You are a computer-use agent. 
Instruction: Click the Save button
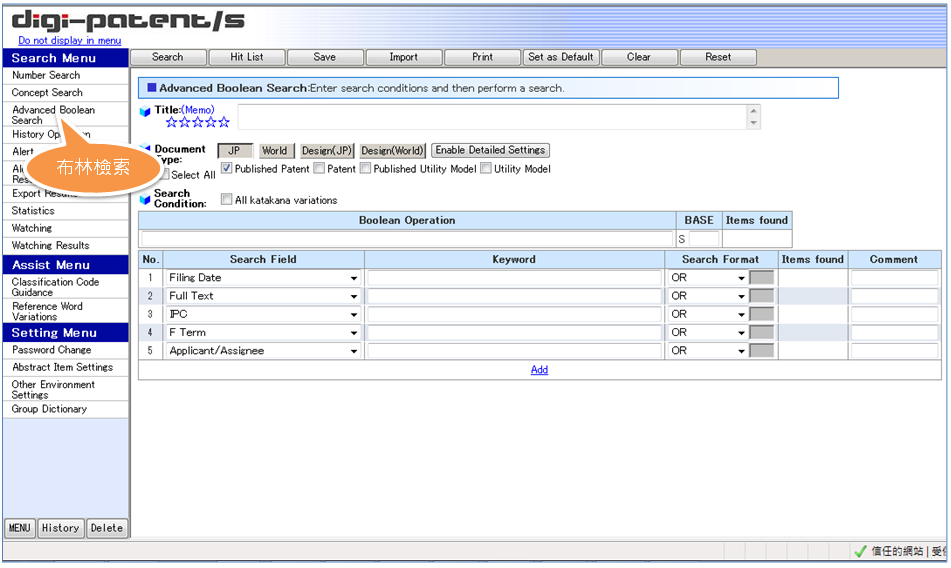[x=324, y=57]
